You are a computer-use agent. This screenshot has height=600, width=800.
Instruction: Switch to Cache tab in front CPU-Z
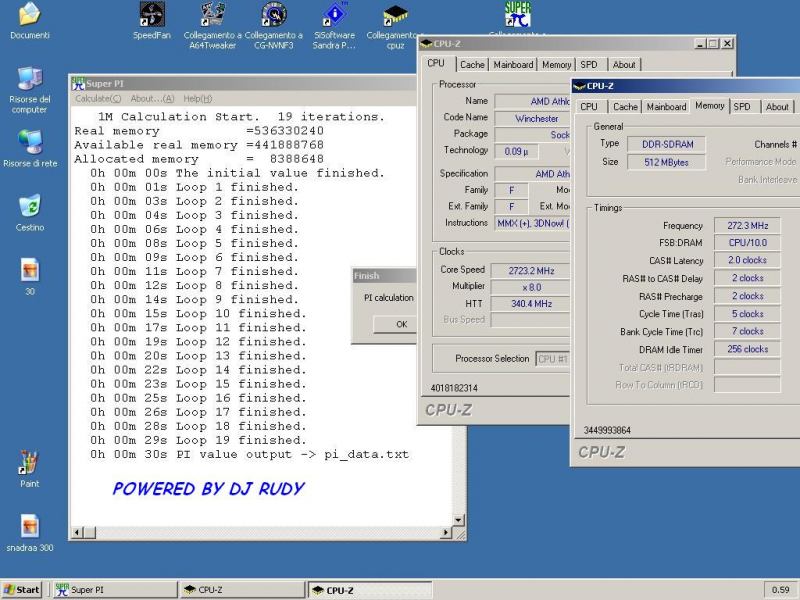[625, 107]
